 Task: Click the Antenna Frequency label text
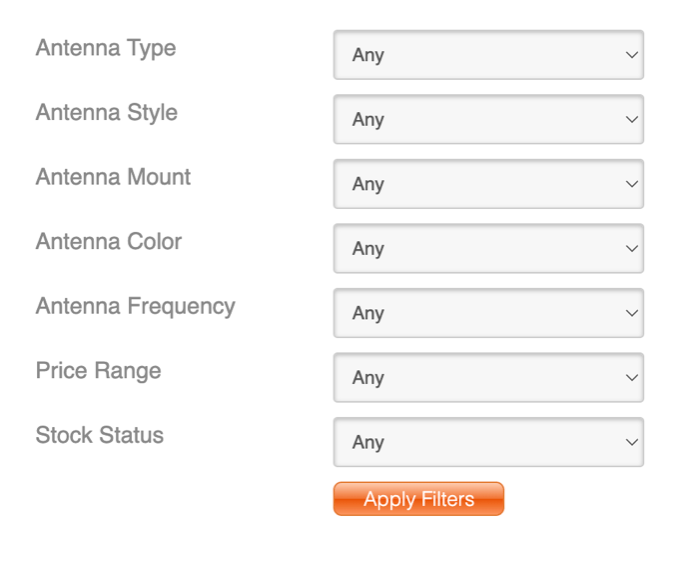(135, 306)
